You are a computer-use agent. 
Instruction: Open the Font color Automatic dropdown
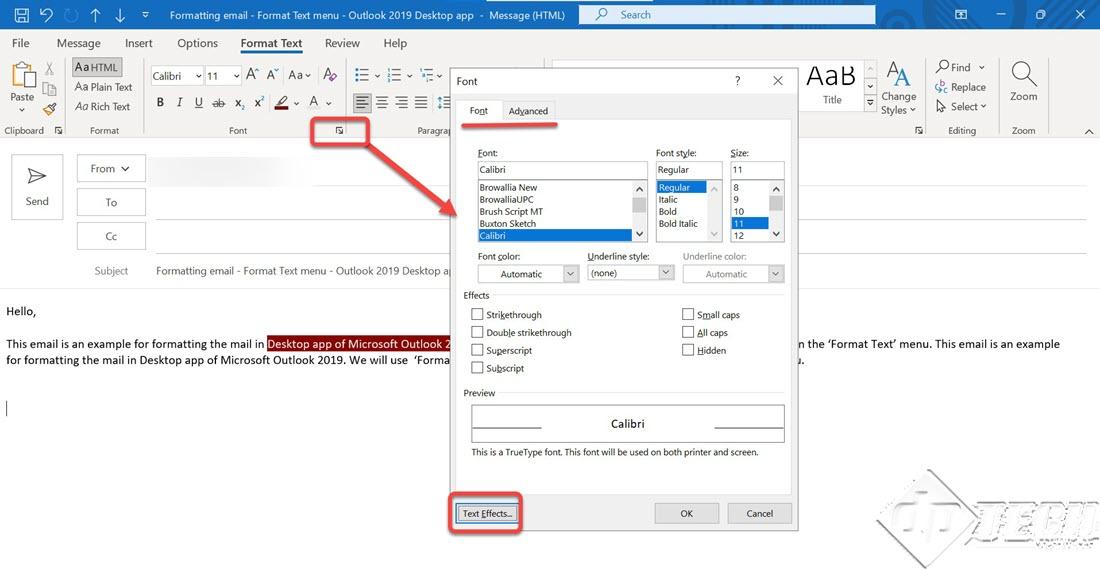point(528,274)
